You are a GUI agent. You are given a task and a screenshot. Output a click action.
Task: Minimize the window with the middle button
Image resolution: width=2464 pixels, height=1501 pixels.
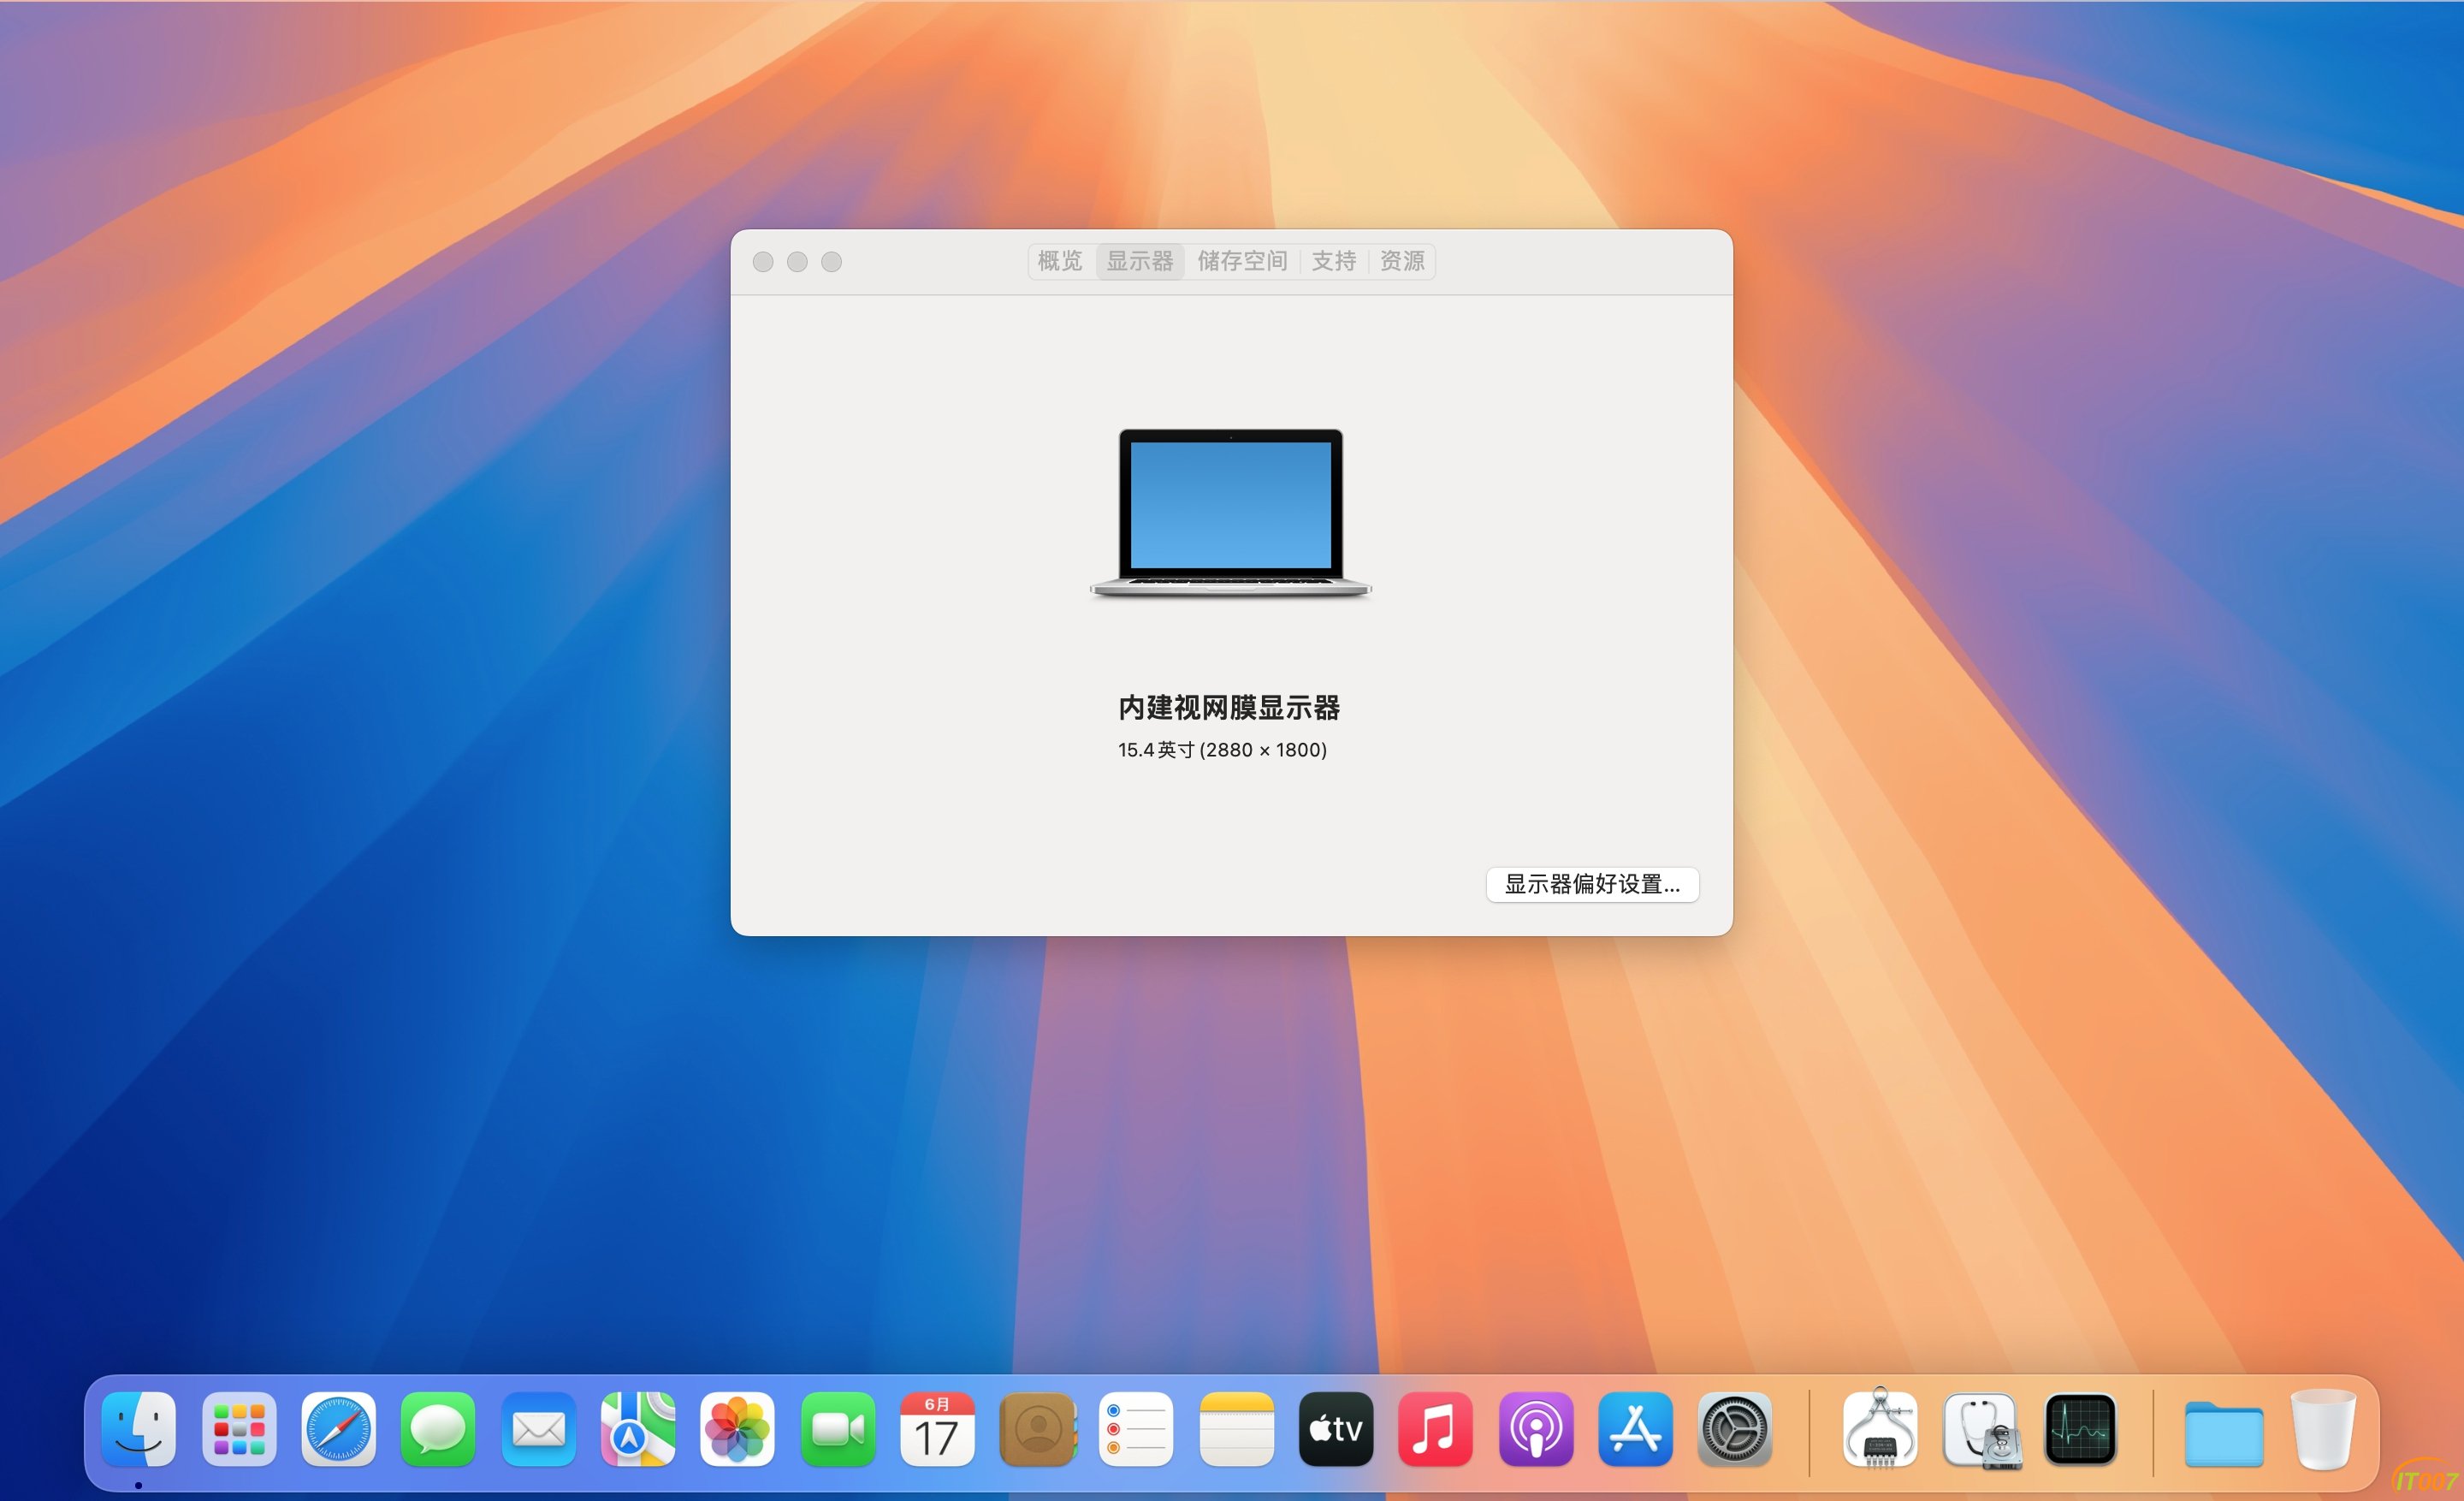[x=797, y=262]
